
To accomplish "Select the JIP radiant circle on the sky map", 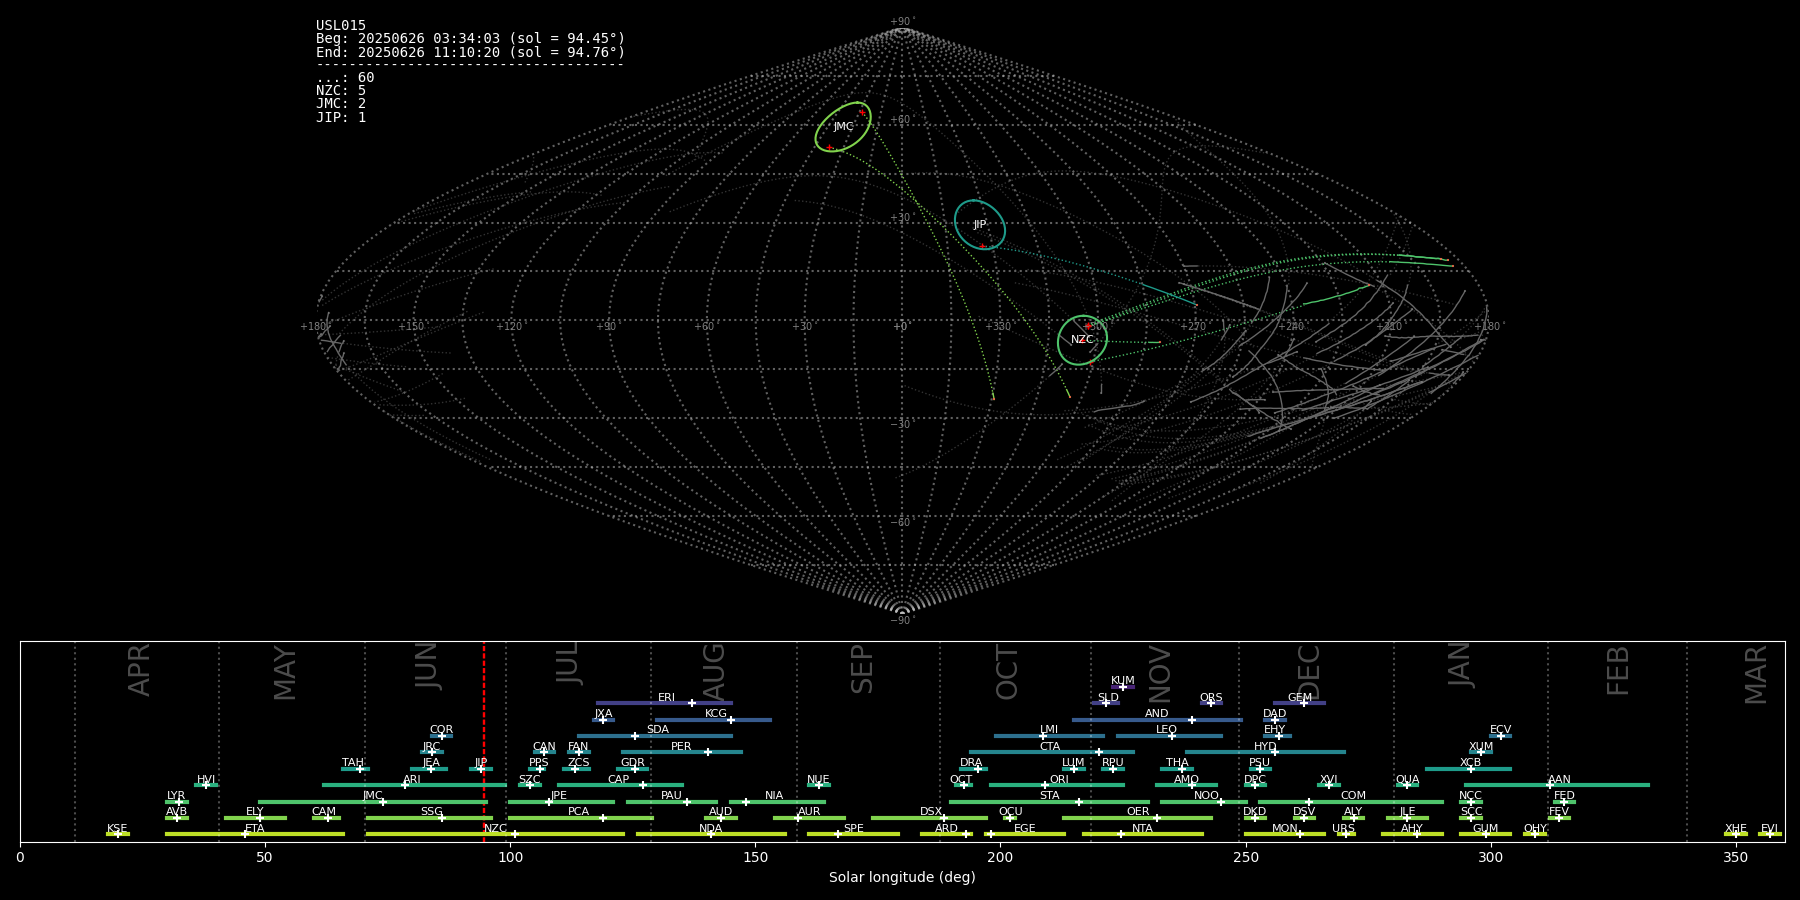I will point(979,225).
